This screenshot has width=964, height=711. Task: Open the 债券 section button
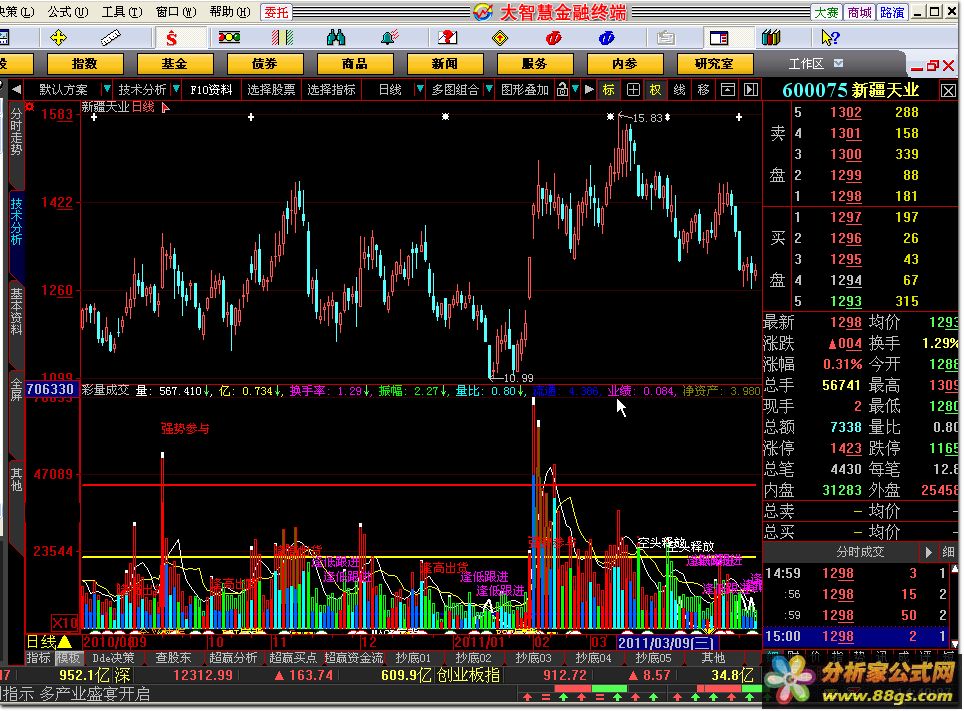click(x=265, y=63)
